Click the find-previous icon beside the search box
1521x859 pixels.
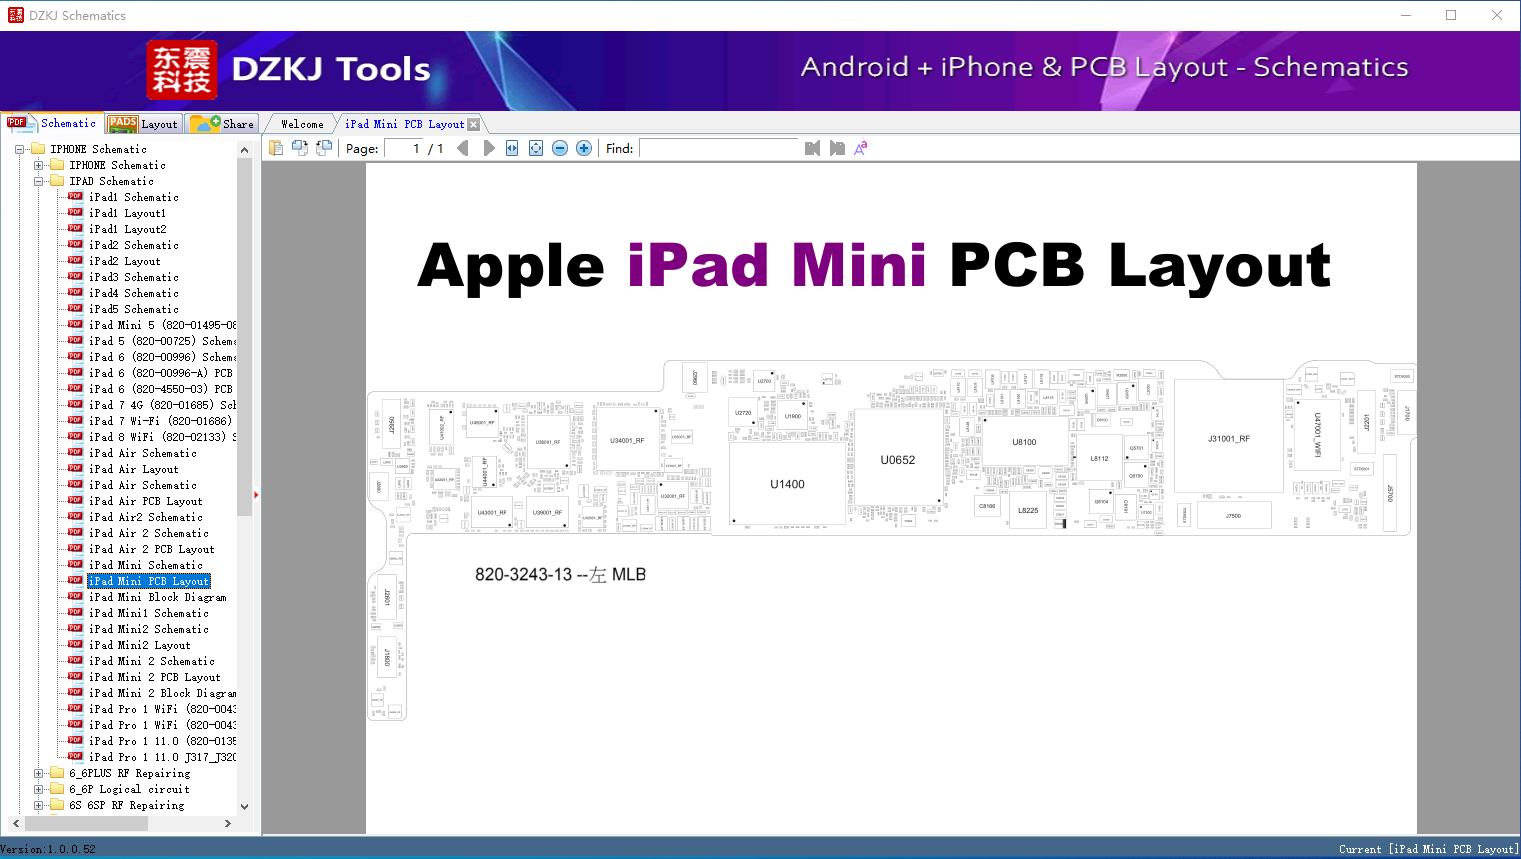(813, 147)
